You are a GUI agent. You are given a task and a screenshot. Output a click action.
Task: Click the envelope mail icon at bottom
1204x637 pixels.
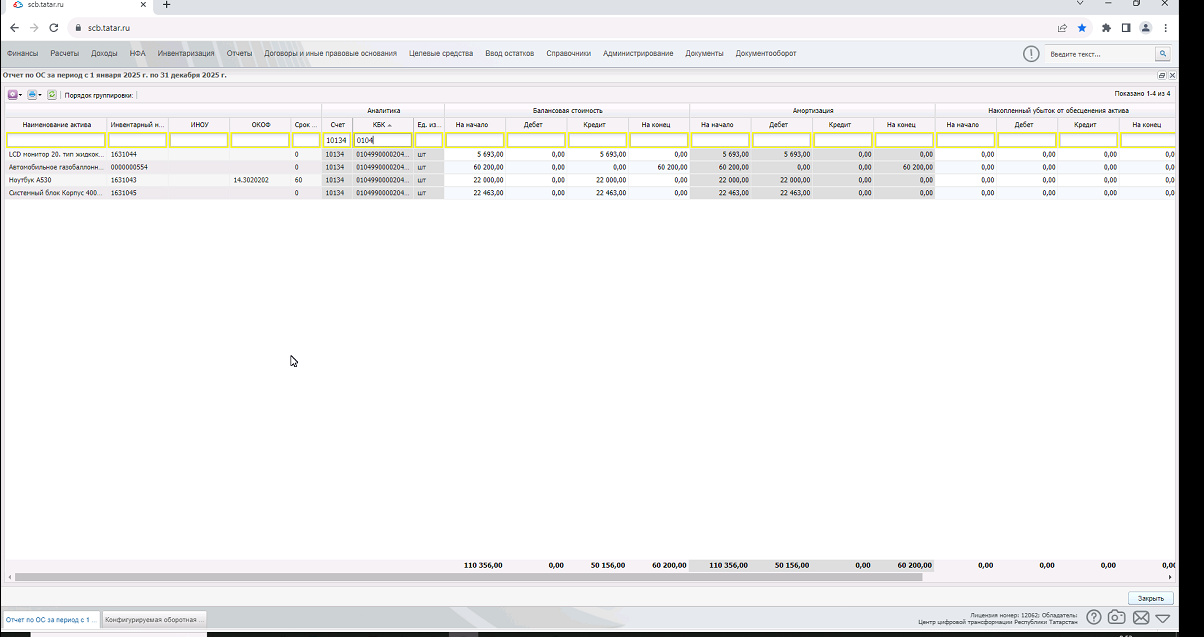(1141, 618)
